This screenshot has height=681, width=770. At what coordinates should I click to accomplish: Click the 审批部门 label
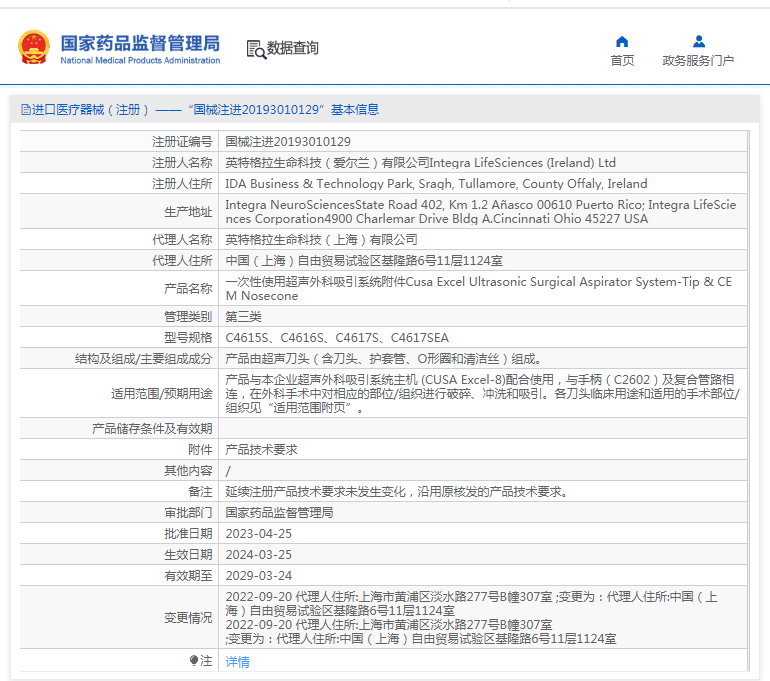click(x=188, y=513)
